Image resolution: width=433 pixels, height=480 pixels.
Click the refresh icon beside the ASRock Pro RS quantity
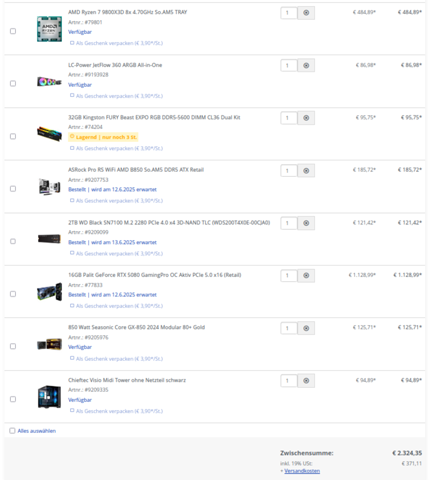pos(306,171)
